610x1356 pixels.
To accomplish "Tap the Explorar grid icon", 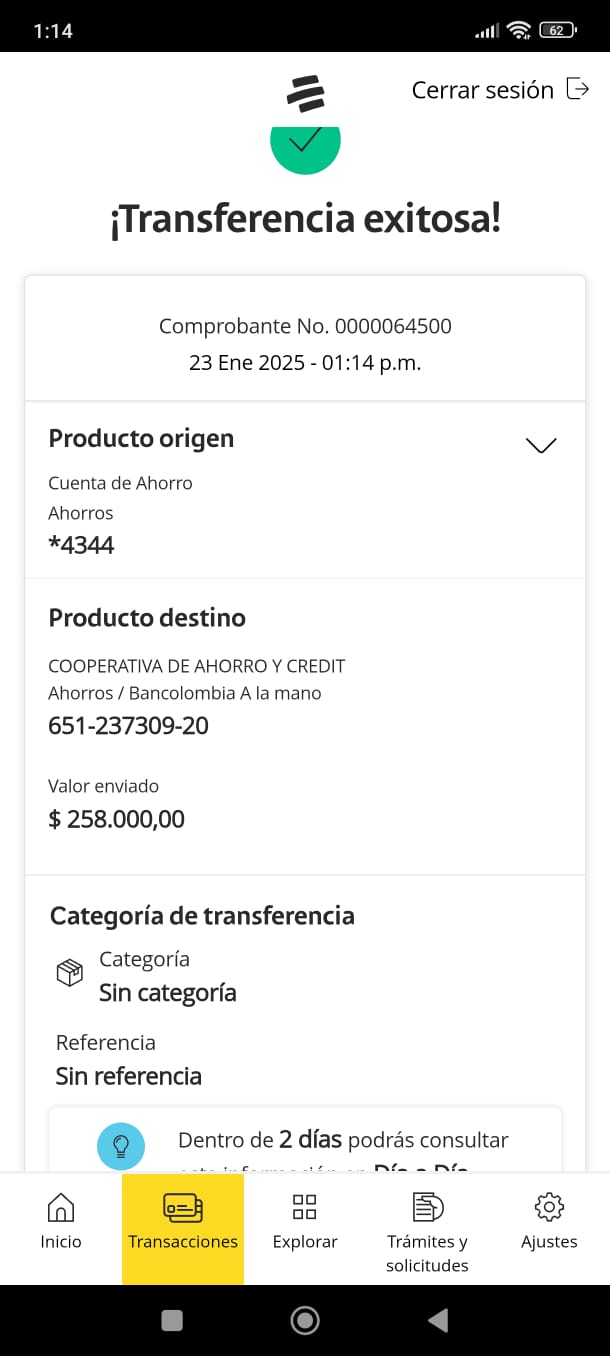I will point(305,1207).
